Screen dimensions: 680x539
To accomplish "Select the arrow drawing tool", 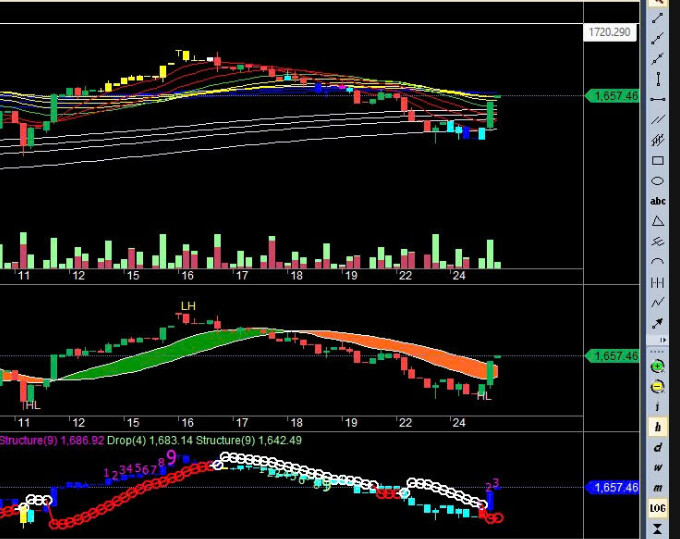I will click(657, 323).
